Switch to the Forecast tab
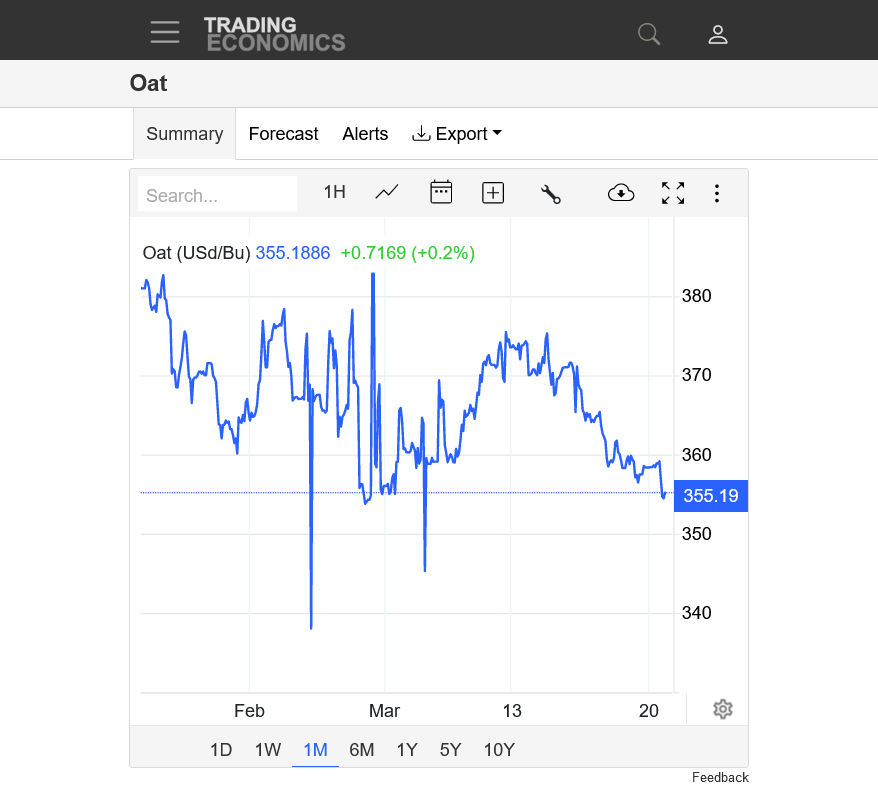878x807 pixels. coord(283,134)
